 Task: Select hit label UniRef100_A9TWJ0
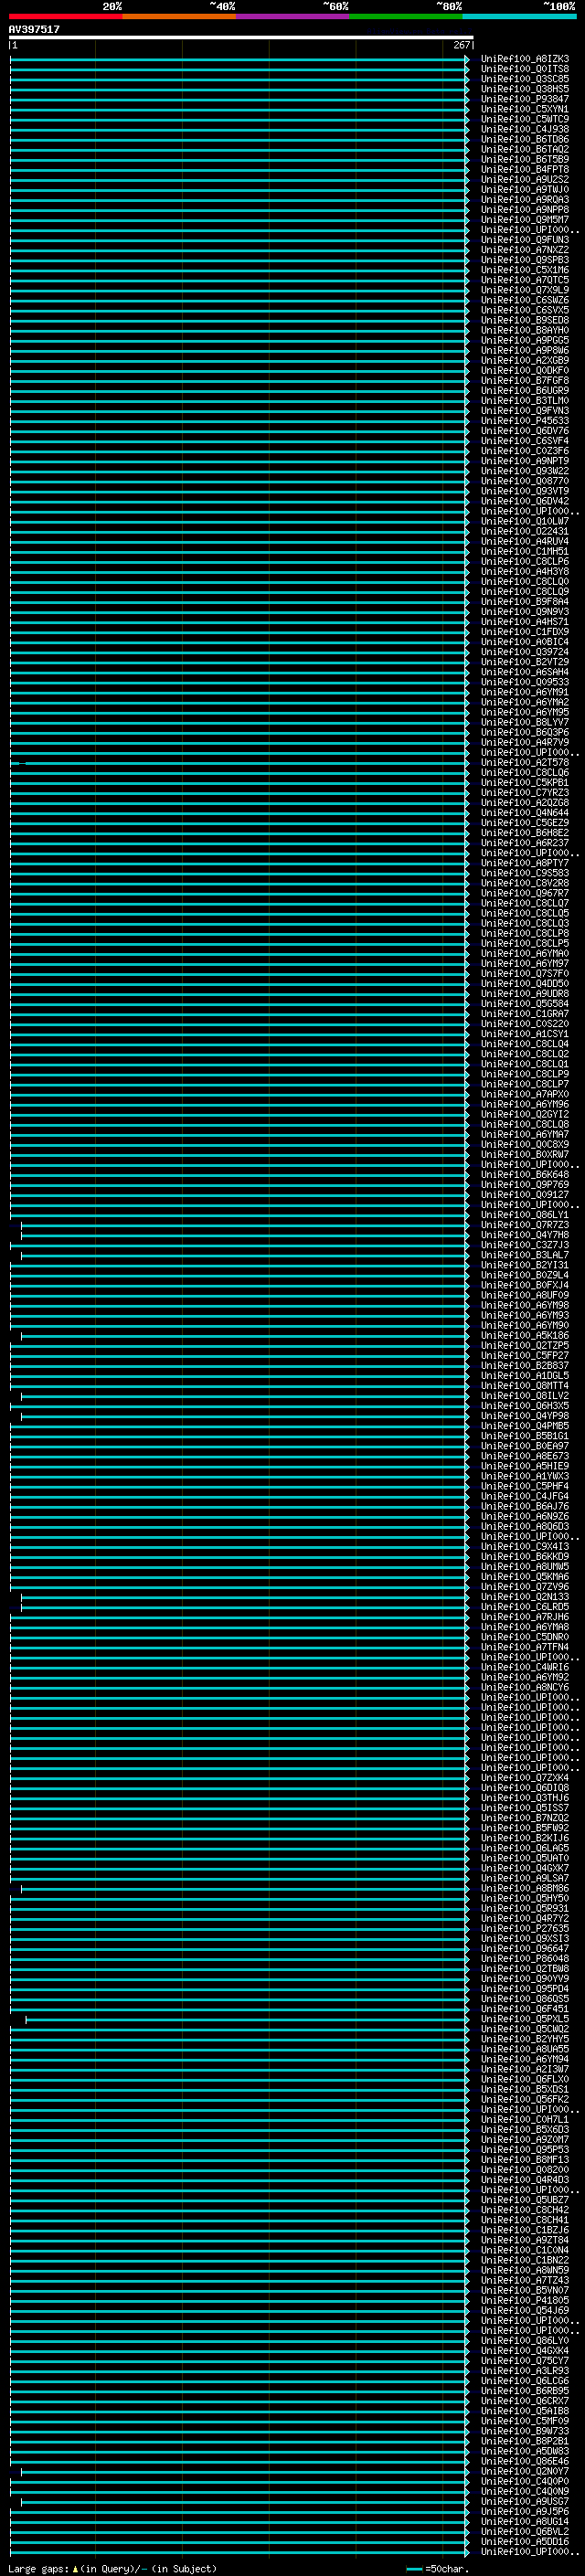click(525, 189)
